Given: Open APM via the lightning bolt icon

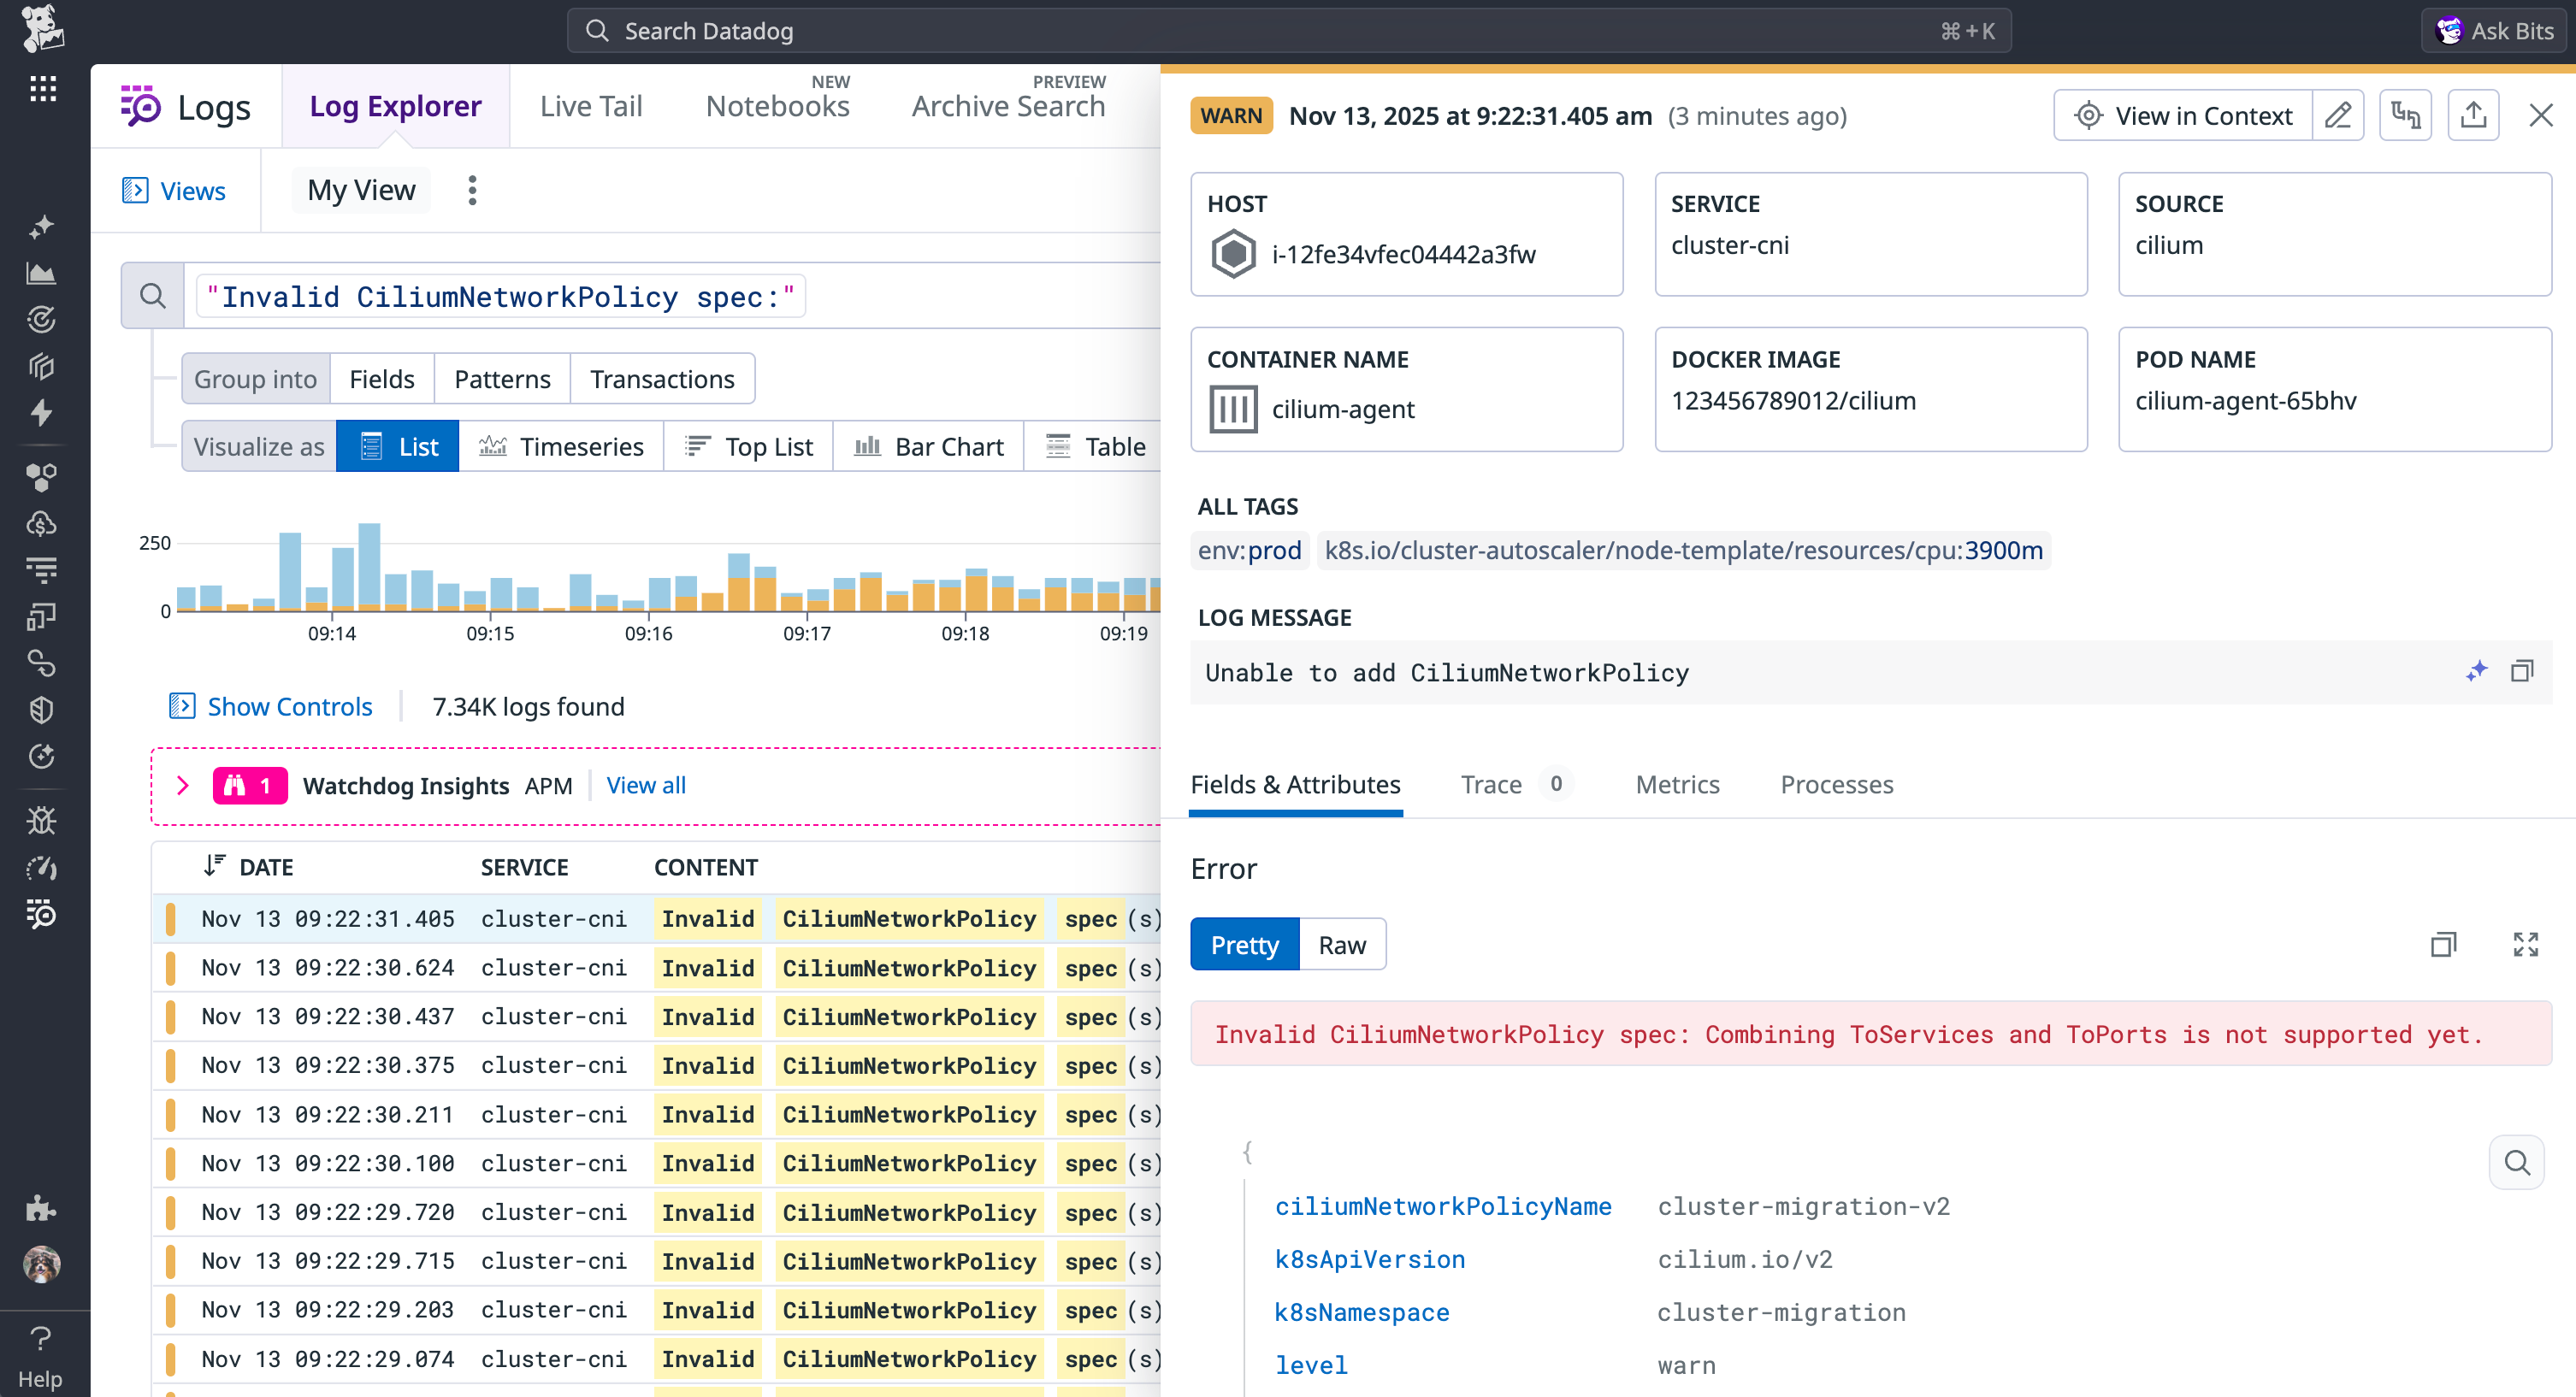Looking at the screenshot, I should (x=42, y=413).
